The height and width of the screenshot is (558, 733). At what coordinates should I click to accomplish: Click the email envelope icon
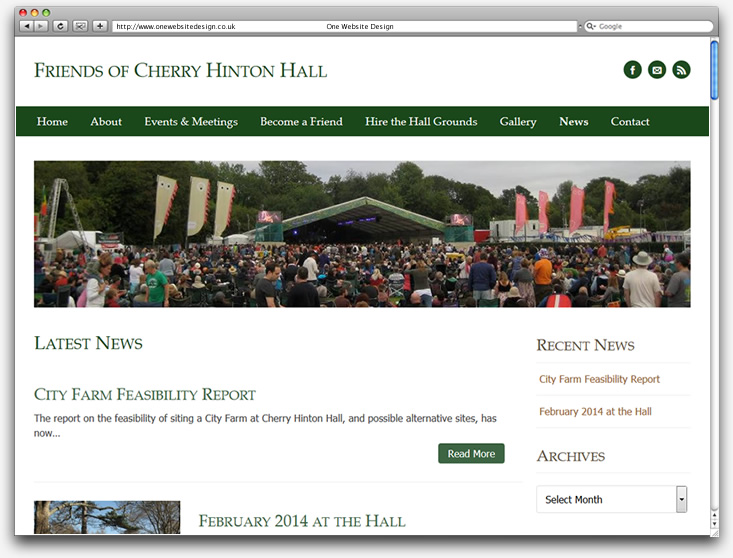tap(657, 70)
